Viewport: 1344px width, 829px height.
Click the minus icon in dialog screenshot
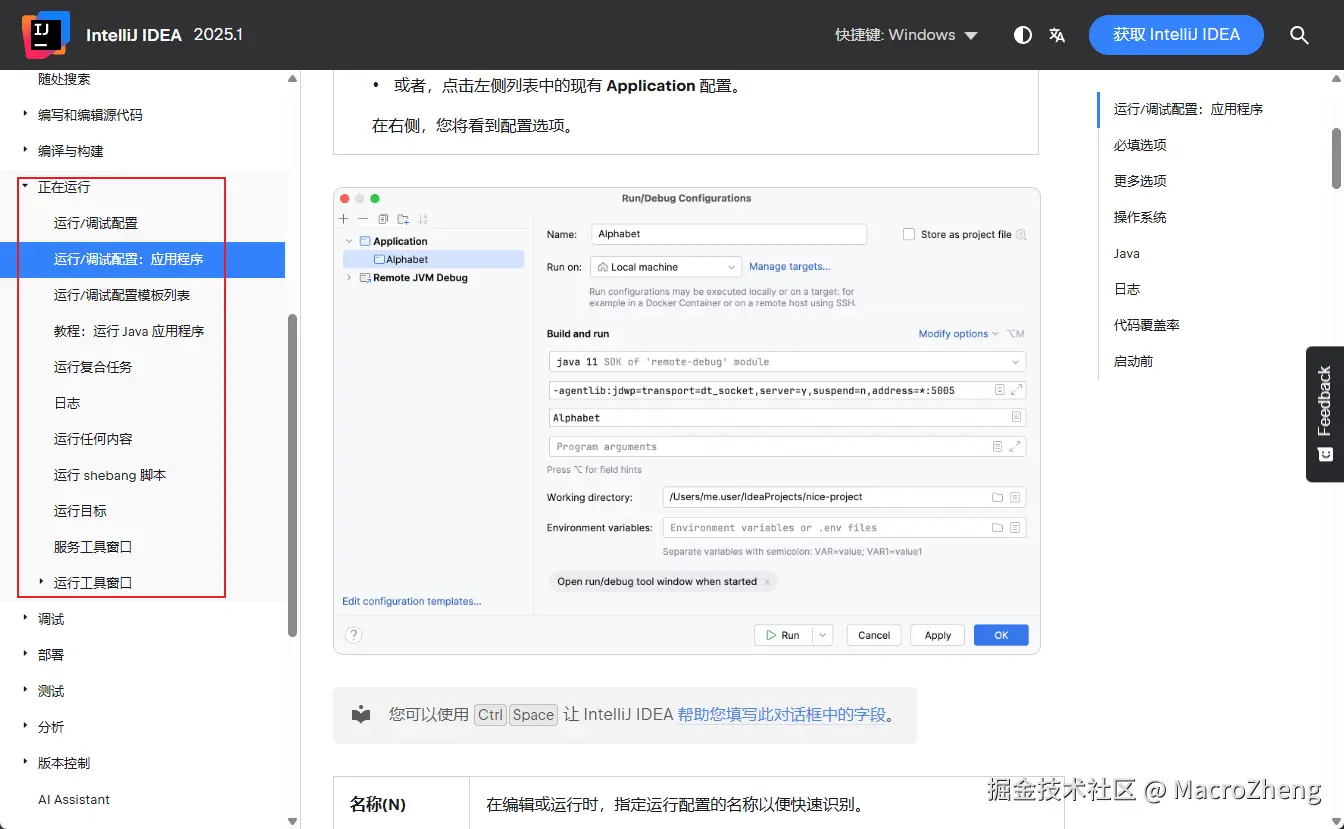coord(363,219)
